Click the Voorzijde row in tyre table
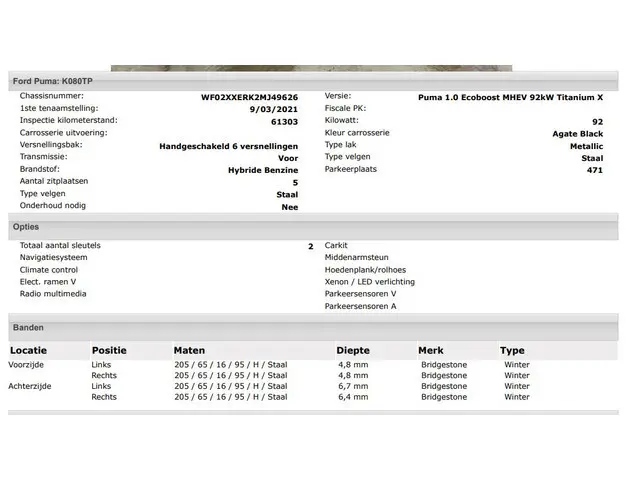This screenshot has width=640, height=480. (29, 365)
